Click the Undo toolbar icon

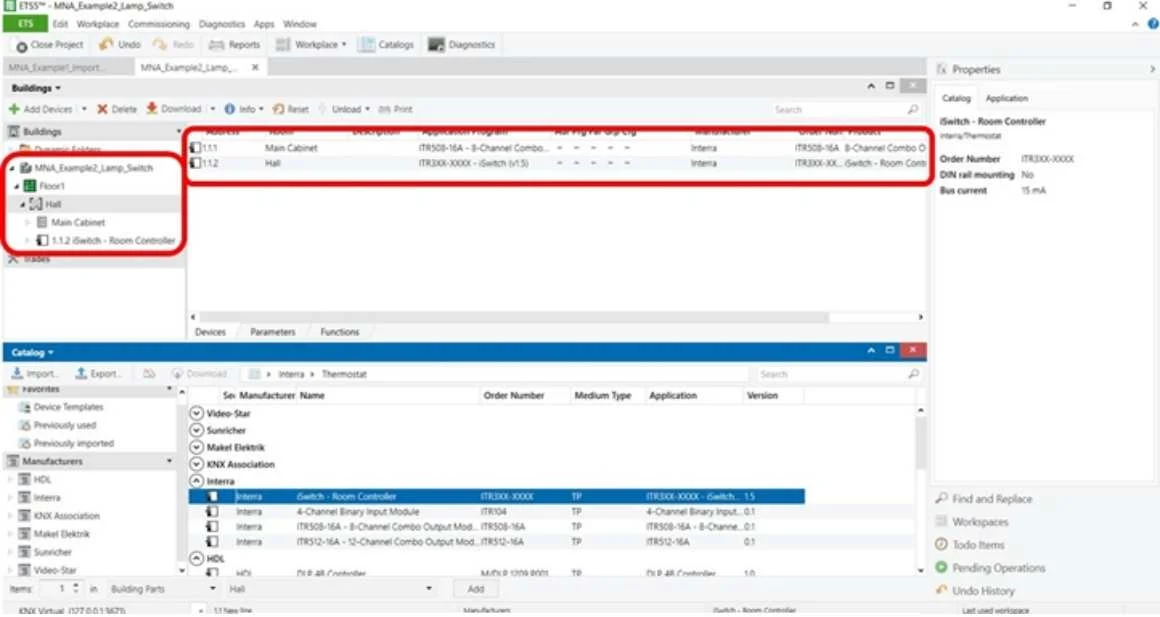[107, 44]
